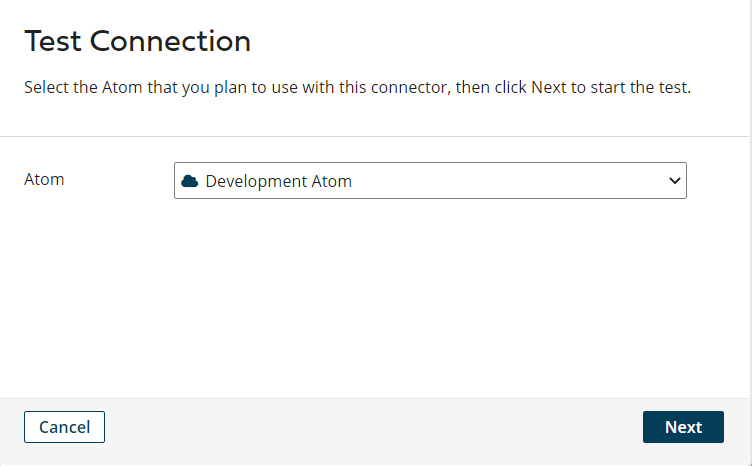Viewport: 752px width, 466px height.
Task: Select the Development Atom text in the dropdown
Action: coord(278,181)
